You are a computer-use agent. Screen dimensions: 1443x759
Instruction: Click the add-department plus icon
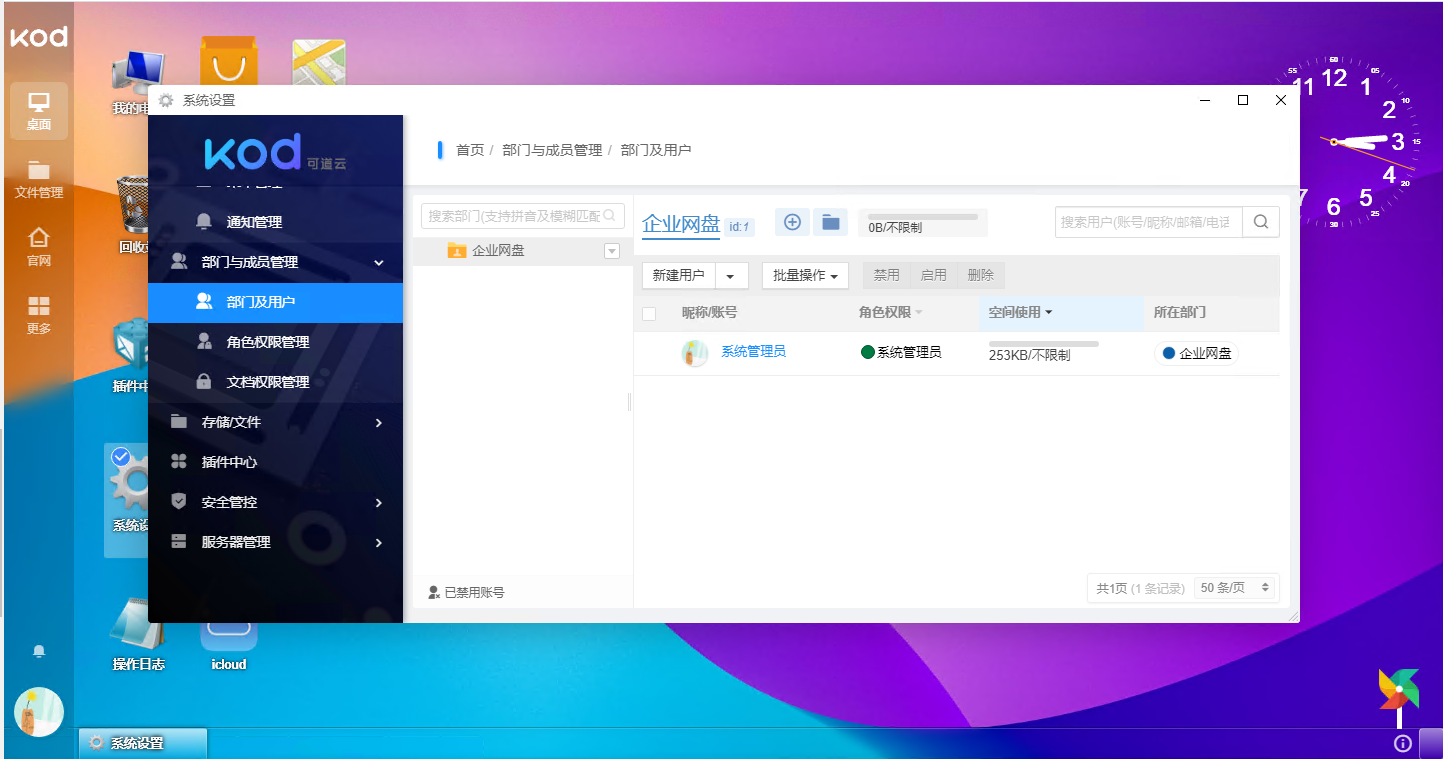pos(792,222)
